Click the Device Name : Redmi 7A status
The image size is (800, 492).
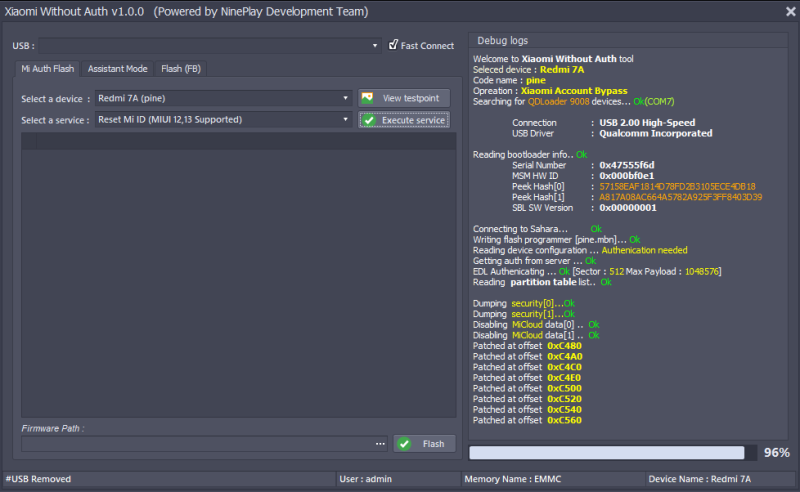(699, 479)
